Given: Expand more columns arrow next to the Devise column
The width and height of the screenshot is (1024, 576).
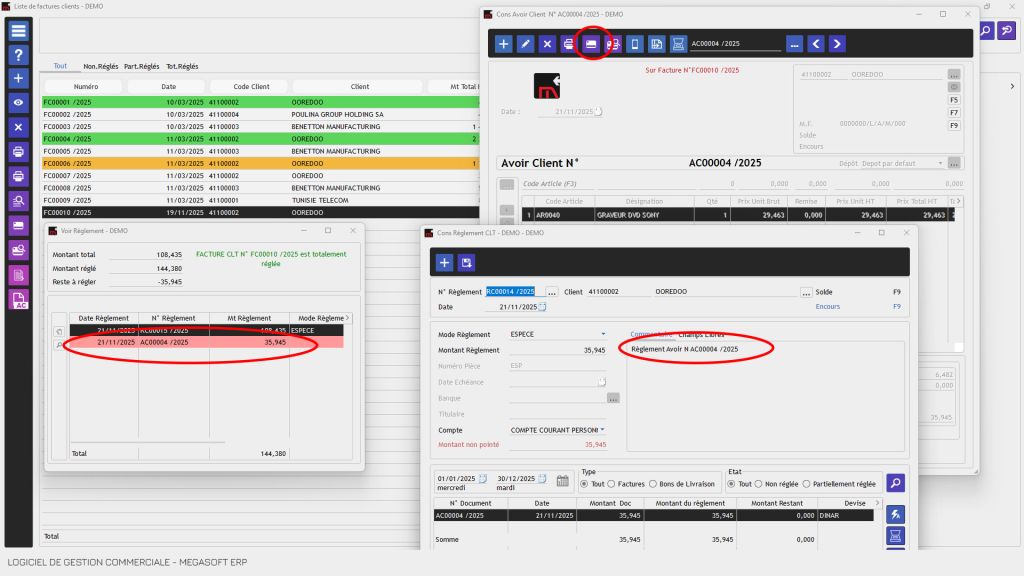Looking at the screenshot, I should click(x=877, y=503).
